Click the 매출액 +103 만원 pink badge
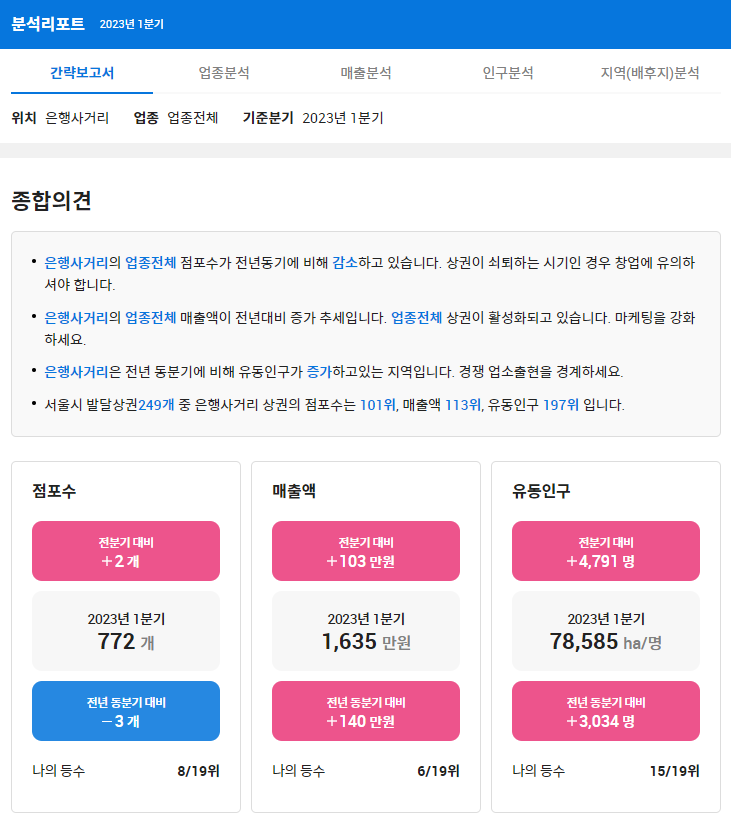This screenshot has height=824, width=732. [x=366, y=551]
